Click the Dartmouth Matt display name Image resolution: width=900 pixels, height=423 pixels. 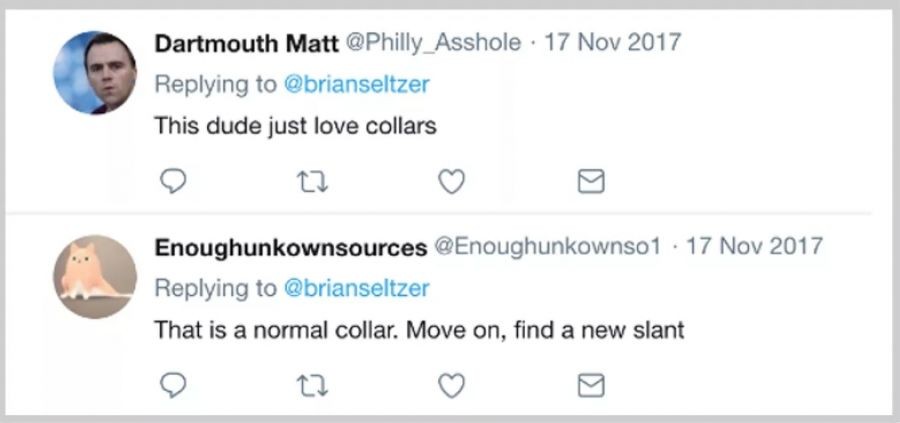point(246,42)
